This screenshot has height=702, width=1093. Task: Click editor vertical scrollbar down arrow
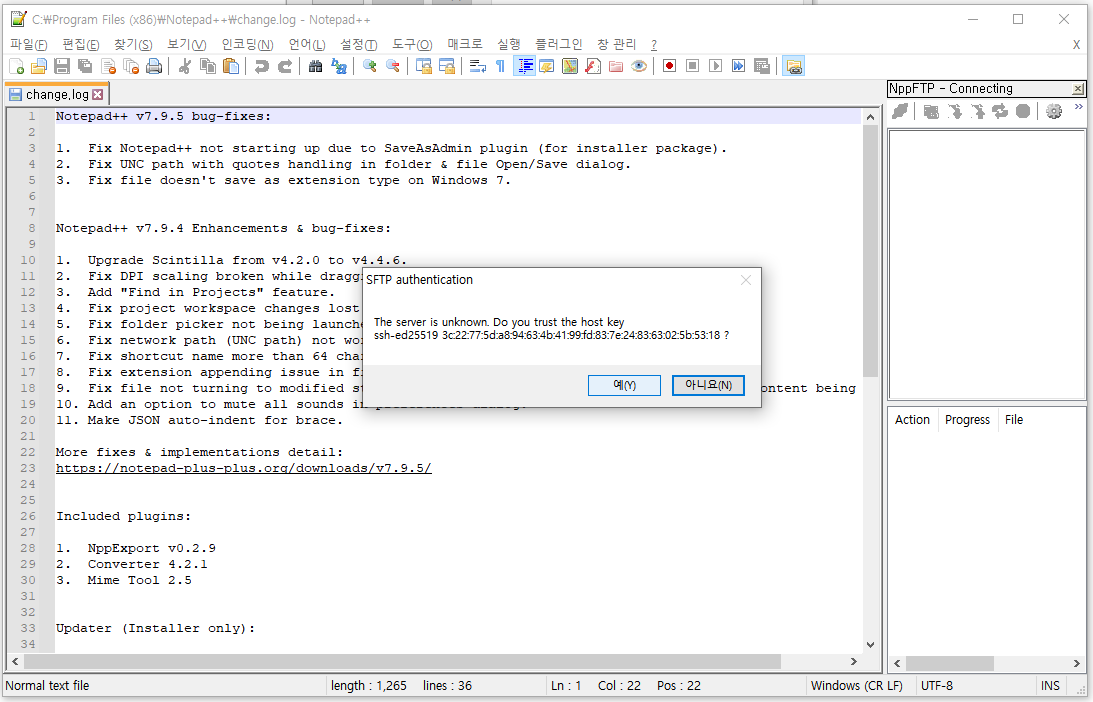[x=870, y=645]
